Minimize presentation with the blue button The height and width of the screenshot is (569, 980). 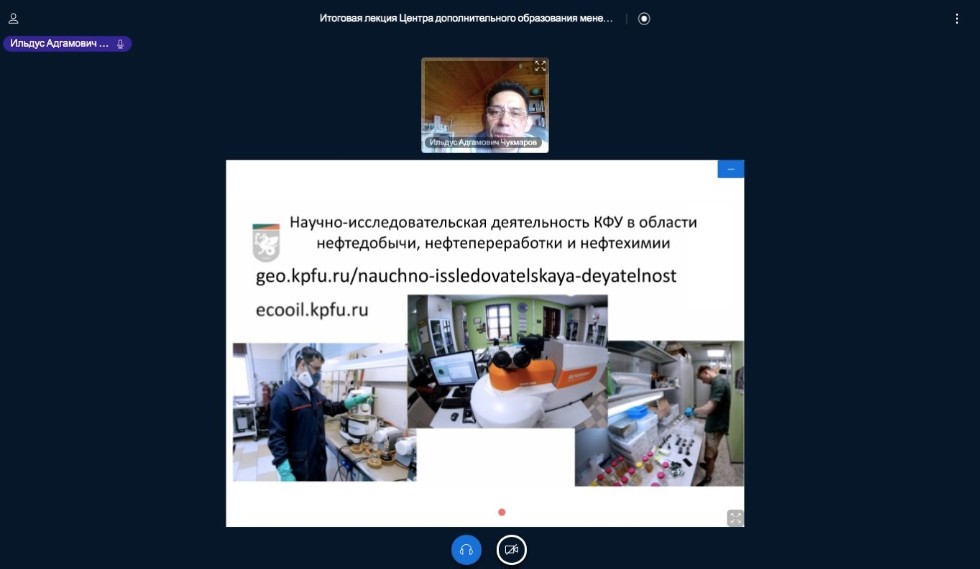pyautogui.click(x=730, y=169)
